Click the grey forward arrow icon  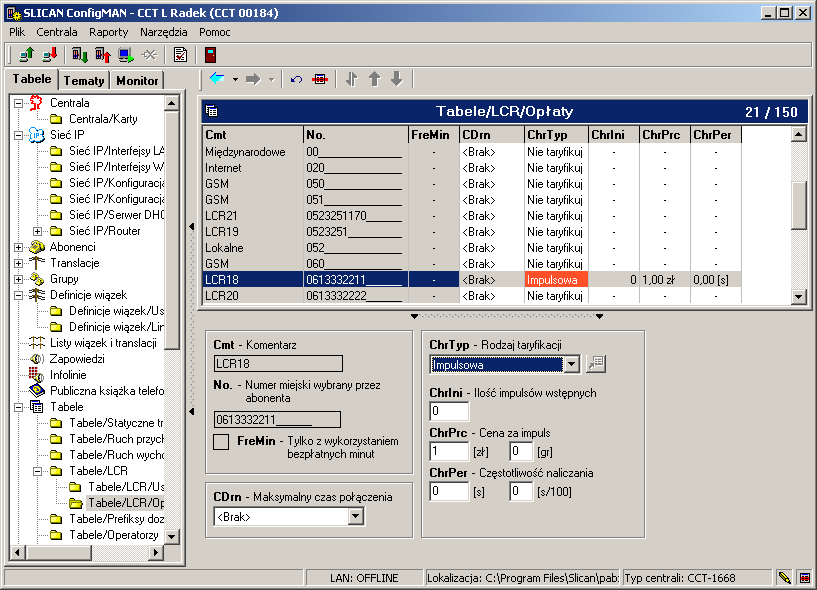tap(253, 79)
